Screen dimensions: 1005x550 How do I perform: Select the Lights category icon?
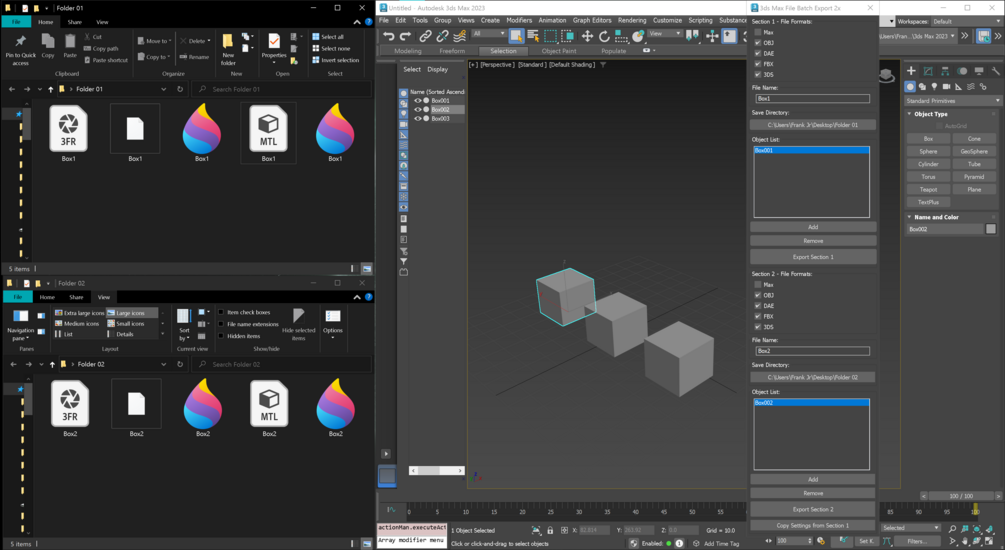click(x=934, y=87)
